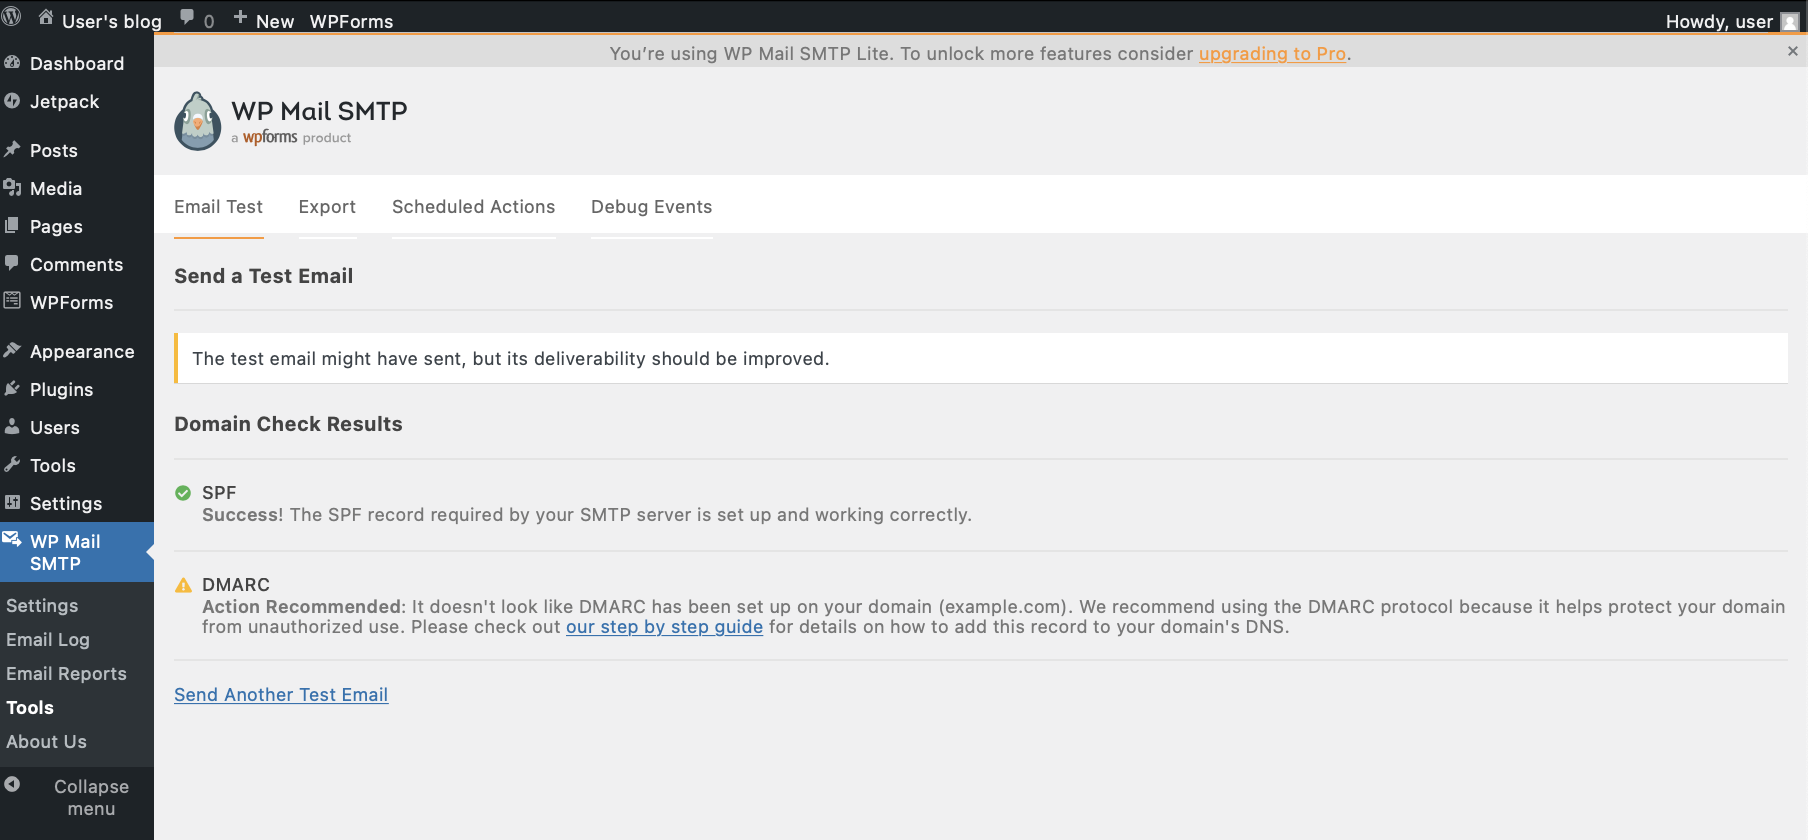Click the upgrading to Pro link
This screenshot has width=1808, height=840.
pos(1272,54)
